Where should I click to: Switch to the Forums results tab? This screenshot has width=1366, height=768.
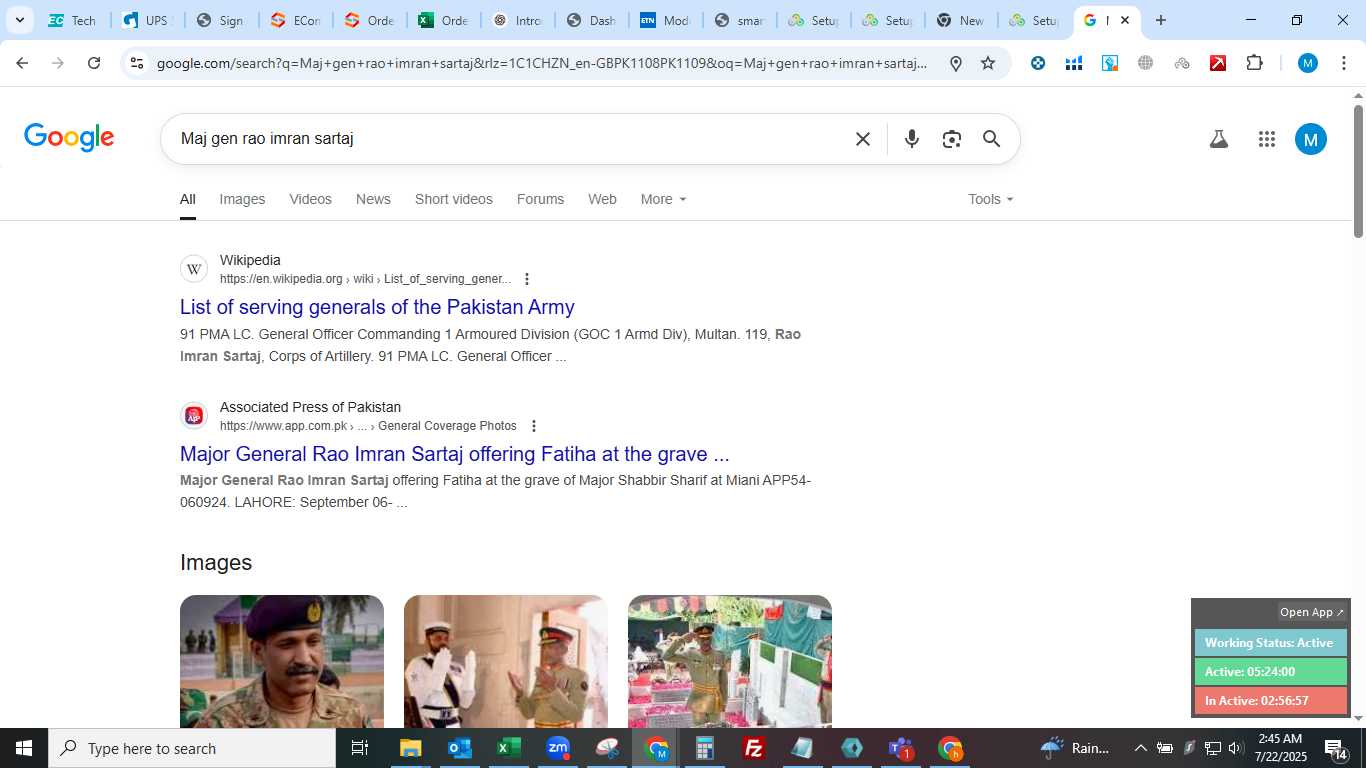coord(540,199)
